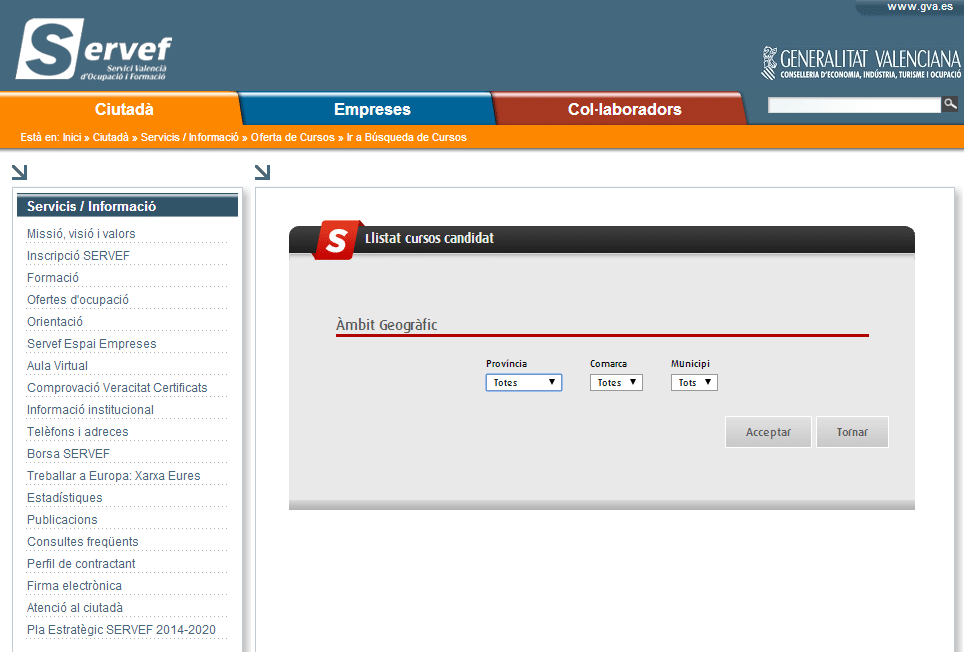Go to Oferta de Cursos breadcrumb
Screen dimensions: 964x652
292,138
